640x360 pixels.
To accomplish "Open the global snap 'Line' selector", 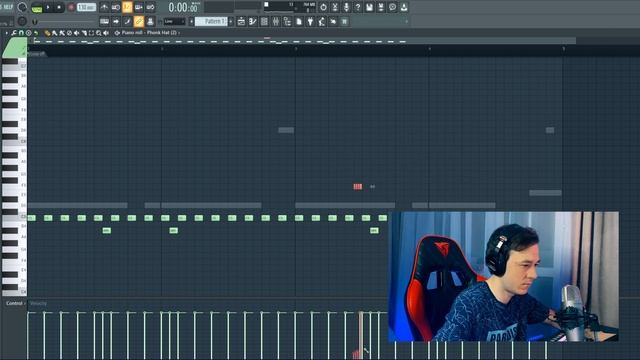I will pos(174,21).
